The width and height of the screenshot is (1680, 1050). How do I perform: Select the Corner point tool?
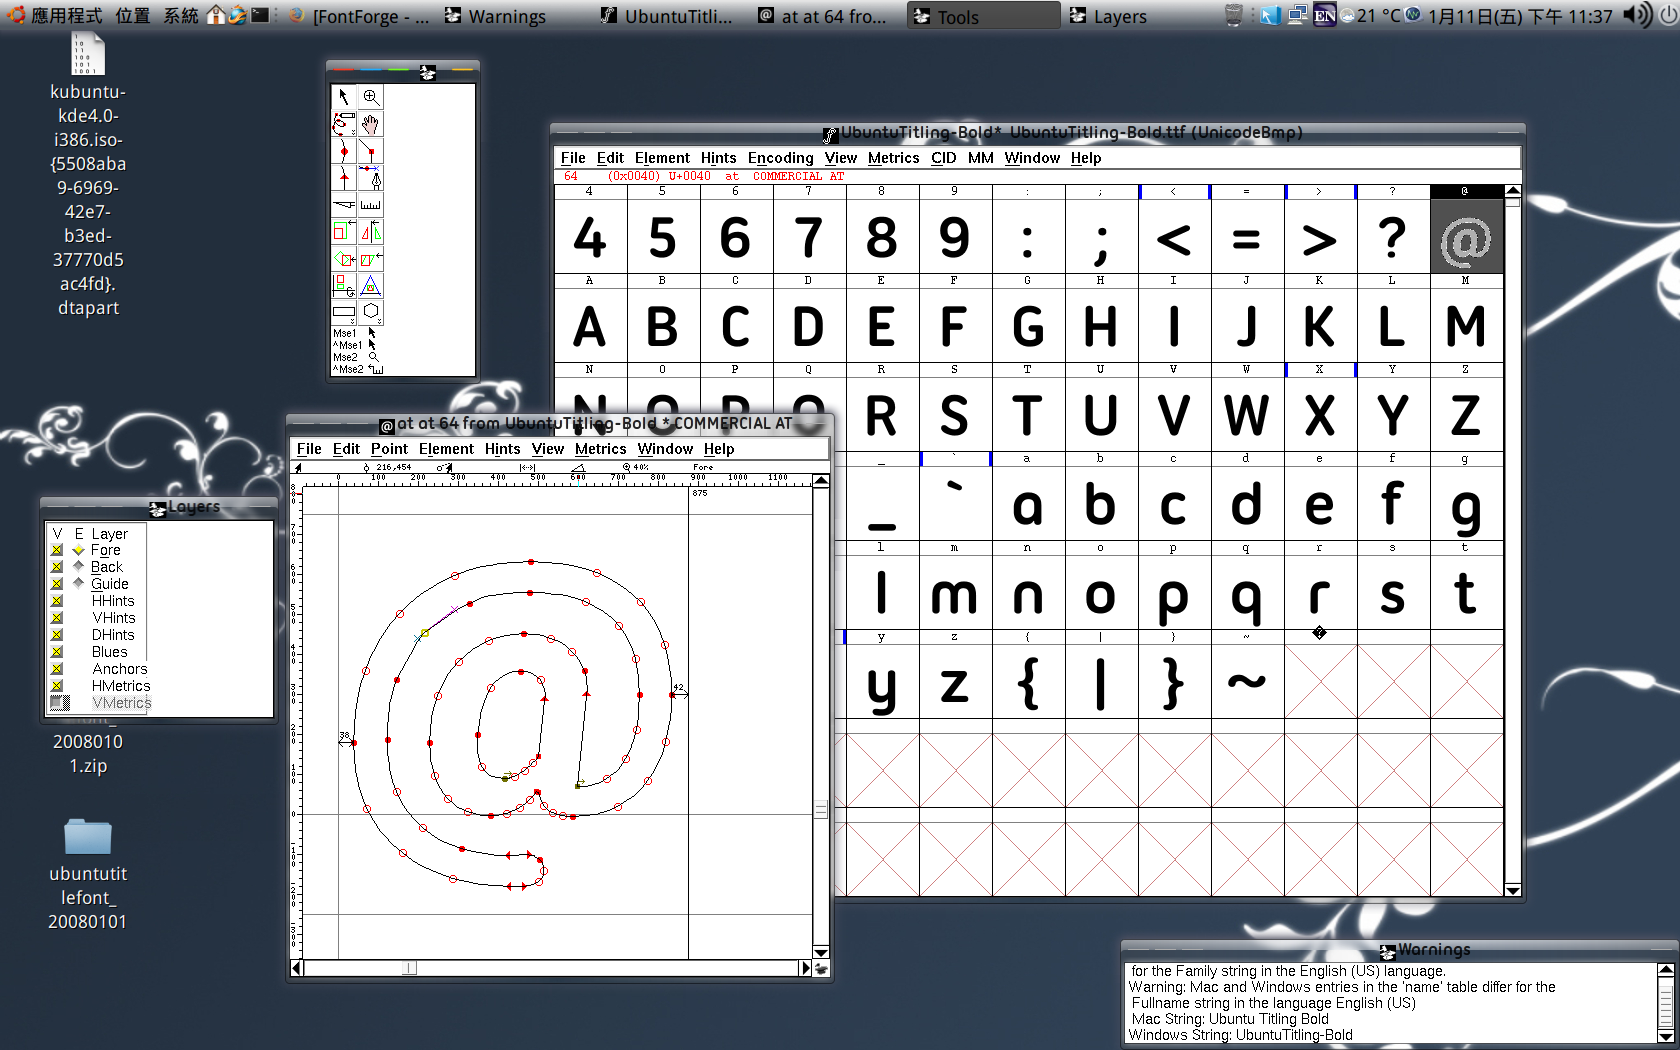(371, 151)
